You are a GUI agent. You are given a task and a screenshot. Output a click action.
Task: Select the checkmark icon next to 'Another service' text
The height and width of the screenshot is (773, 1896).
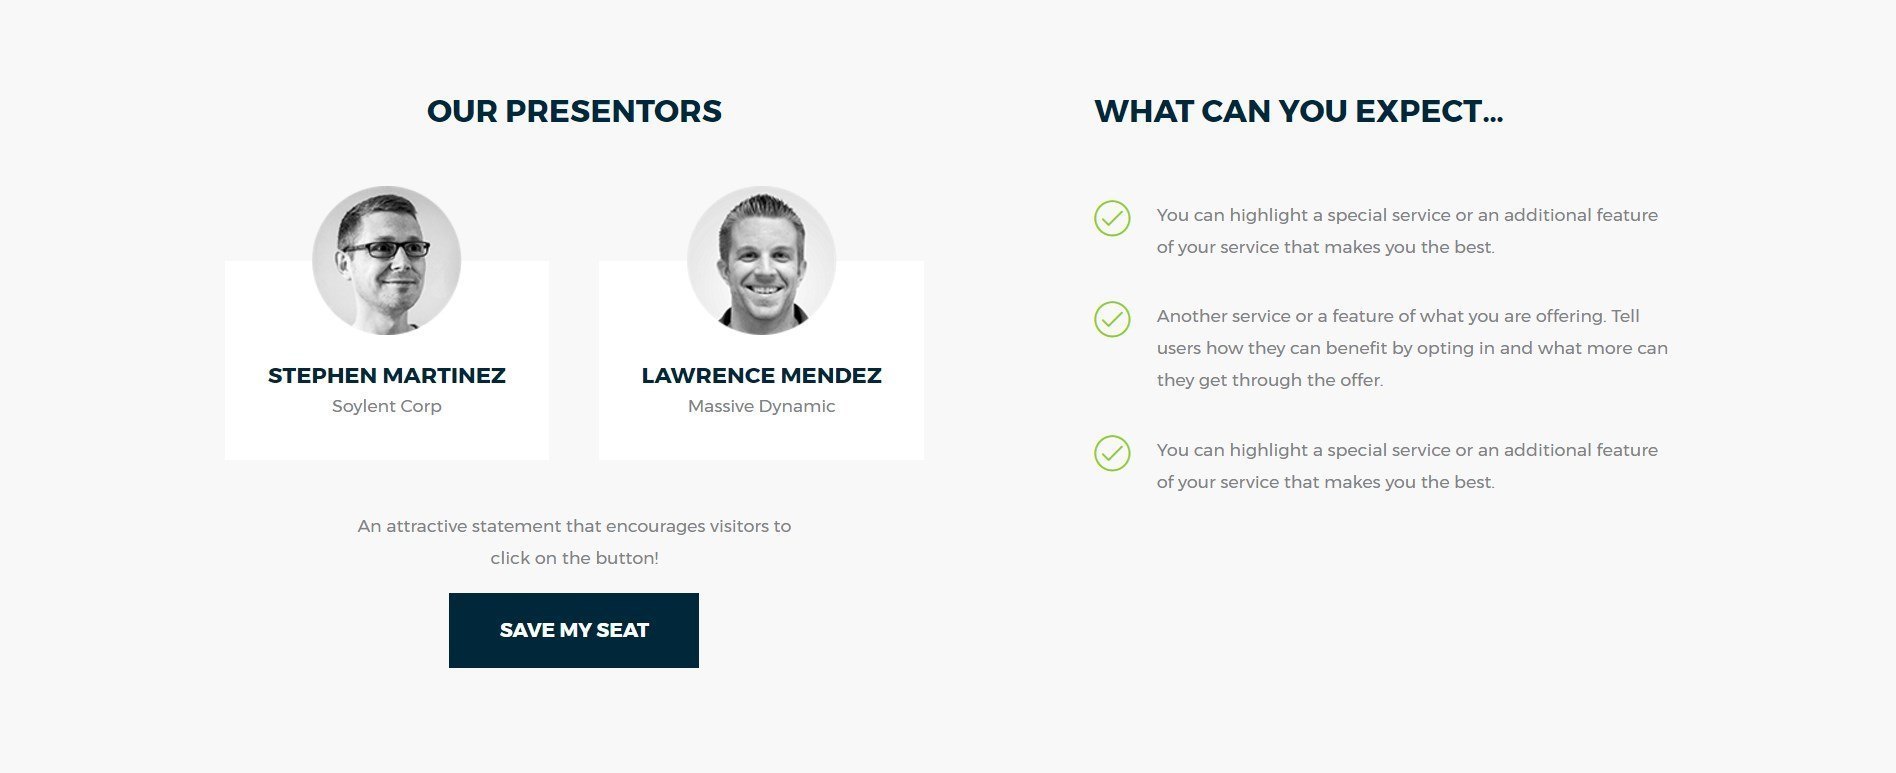click(x=1113, y=318)
